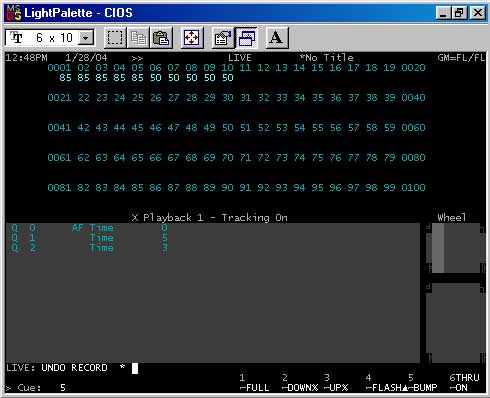Click channel number 0100

[413, 188]
